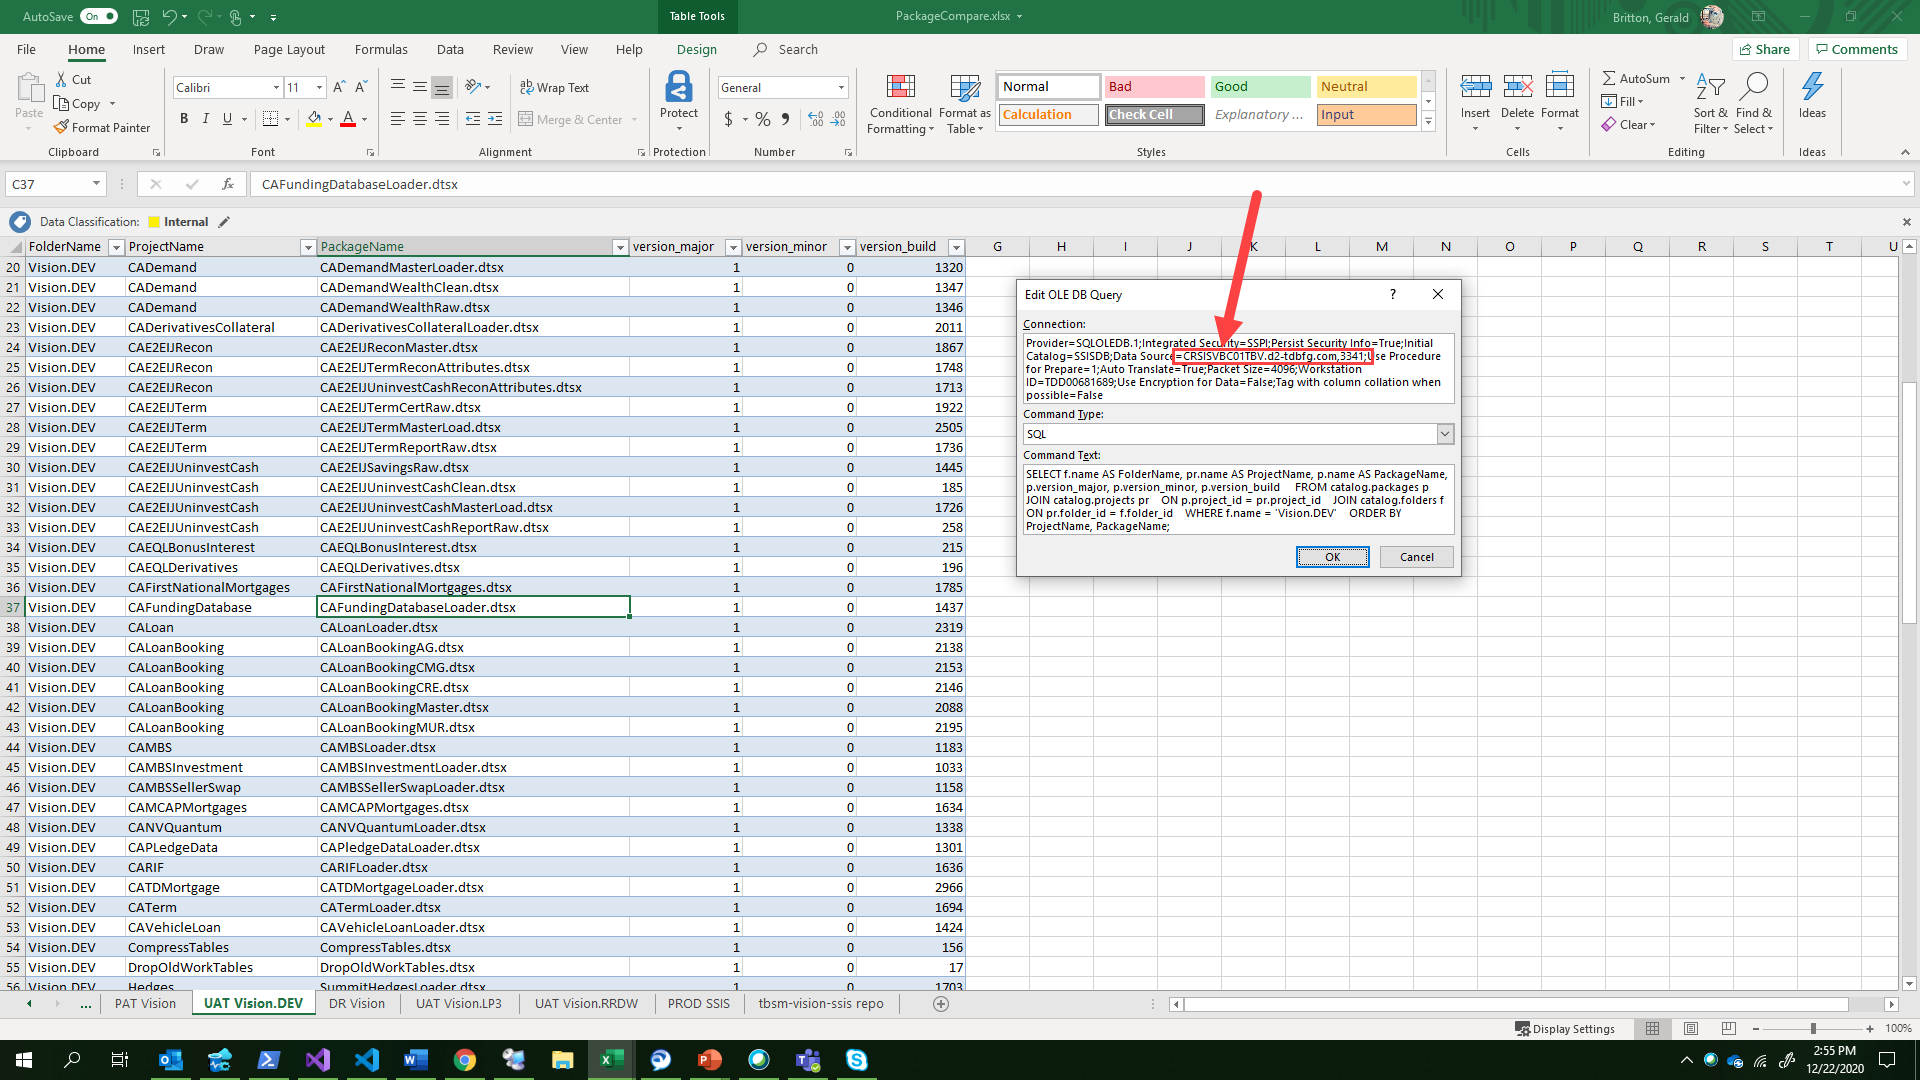Click the Percent Style icon

pos(762,118)
